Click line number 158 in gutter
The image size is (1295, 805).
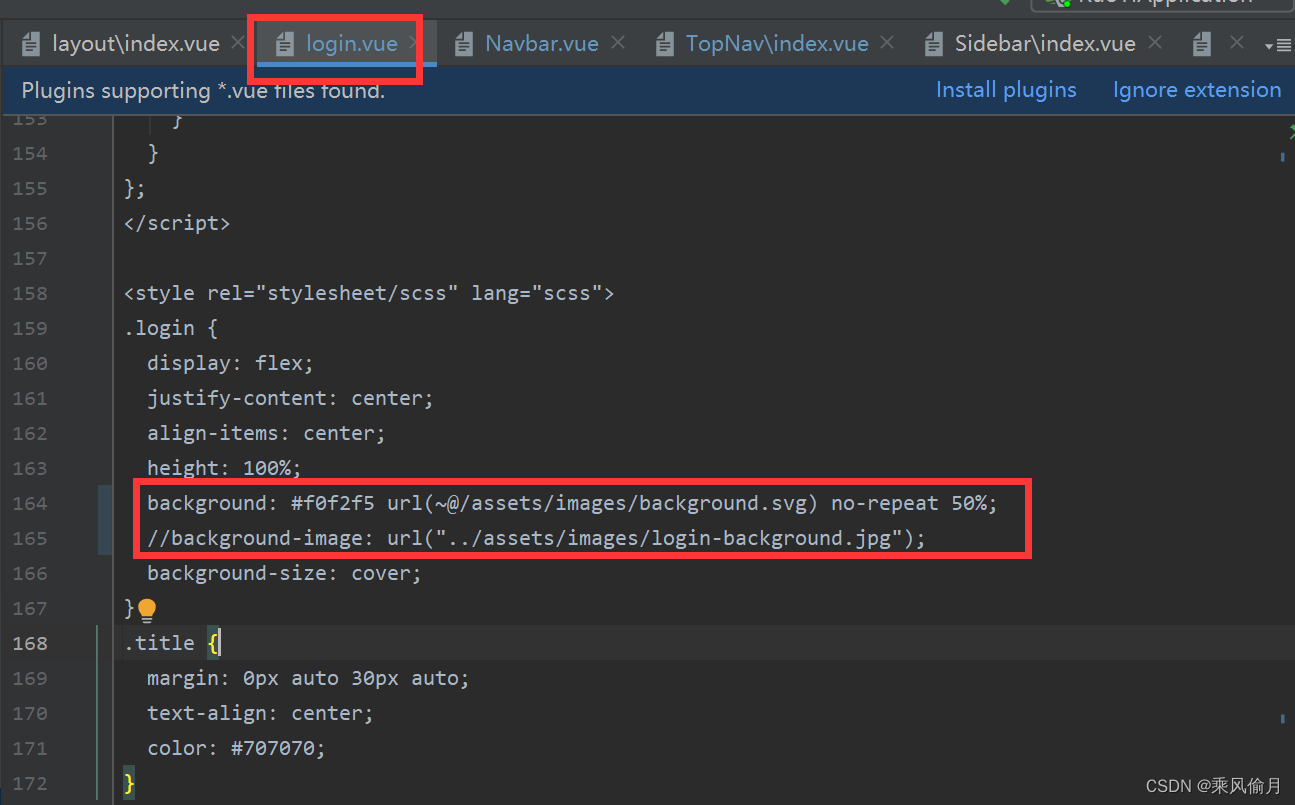(30, 293)
